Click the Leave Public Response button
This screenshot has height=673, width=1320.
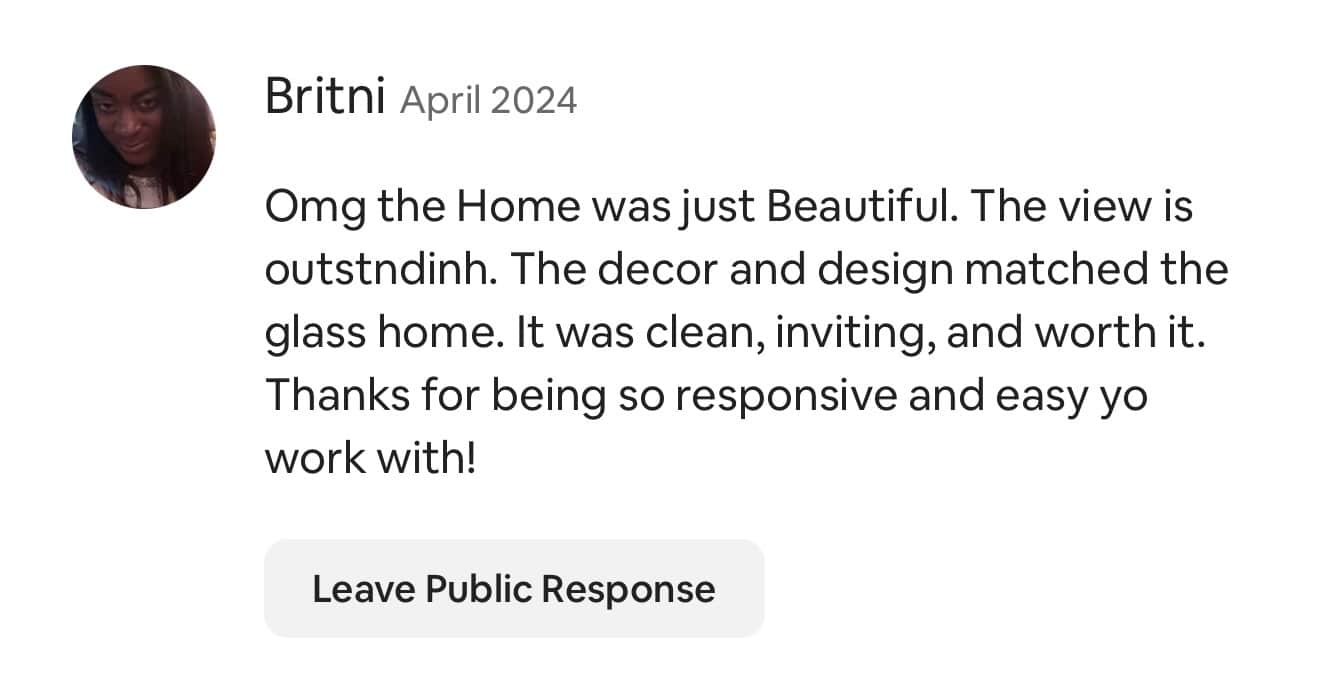tap(514, 588)
